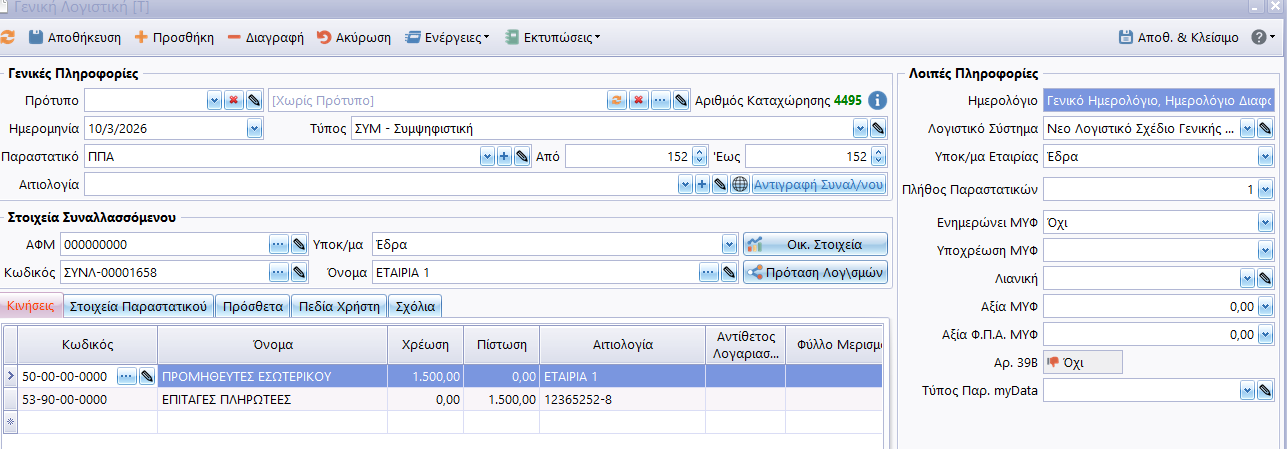Click the Οικ. Στοιχεία button
Screen dimensions: 1287x449
tap(815, 244)
